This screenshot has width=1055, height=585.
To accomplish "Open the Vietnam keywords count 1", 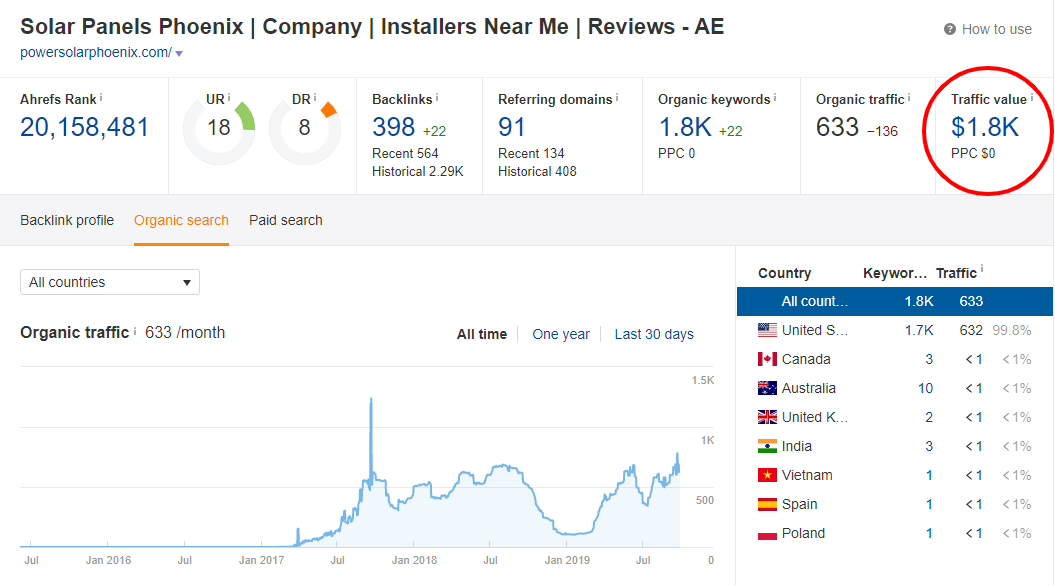I will (x=929, y=475).
